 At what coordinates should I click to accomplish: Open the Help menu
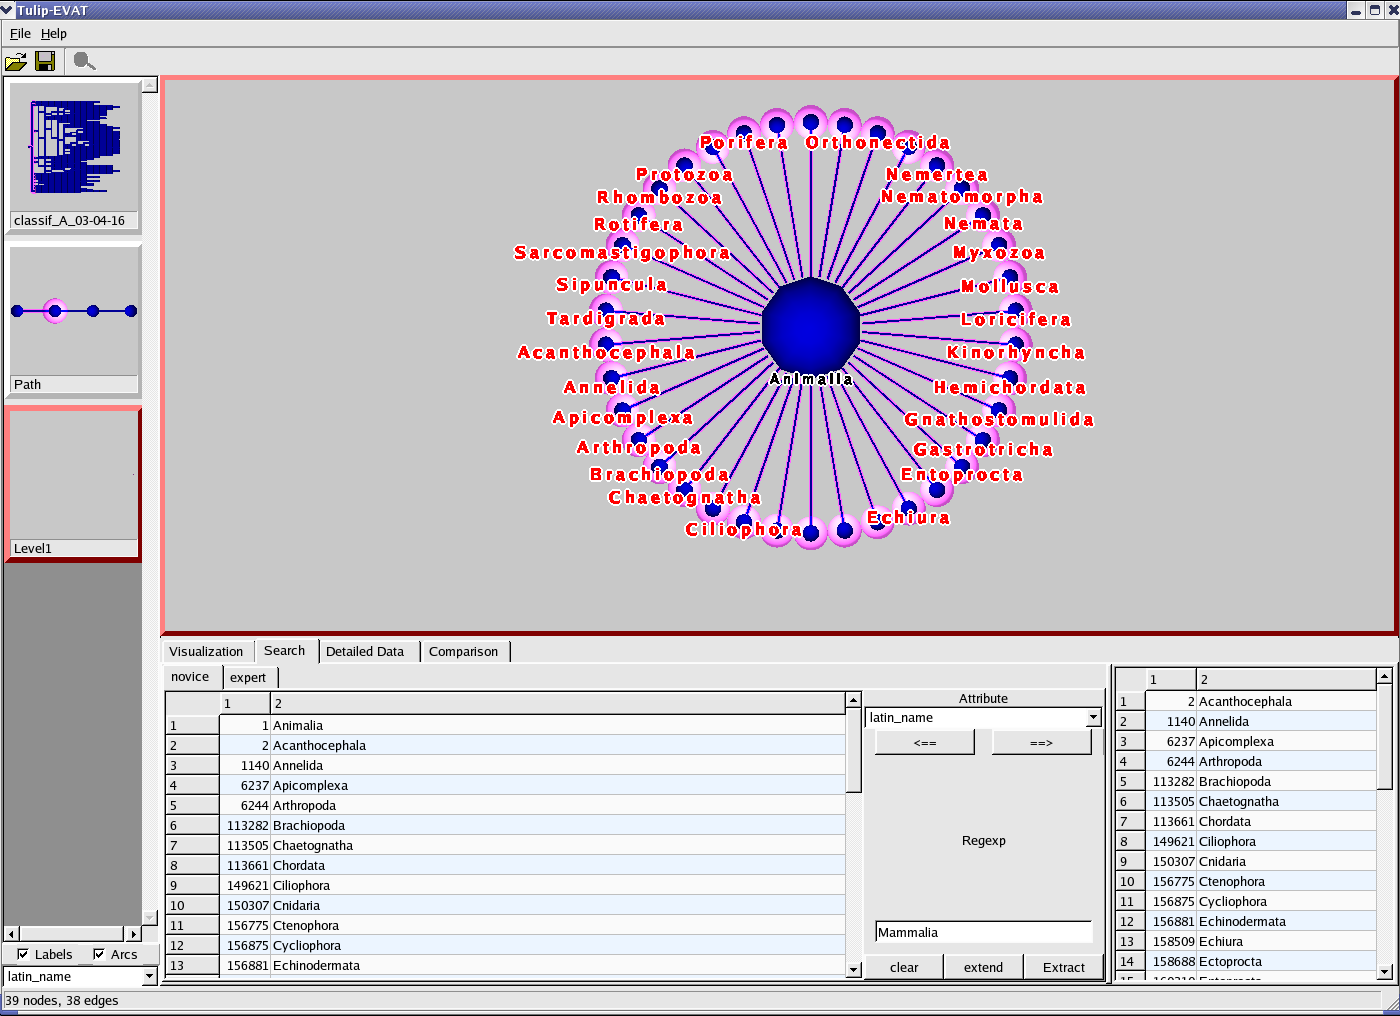pos(54,34)
